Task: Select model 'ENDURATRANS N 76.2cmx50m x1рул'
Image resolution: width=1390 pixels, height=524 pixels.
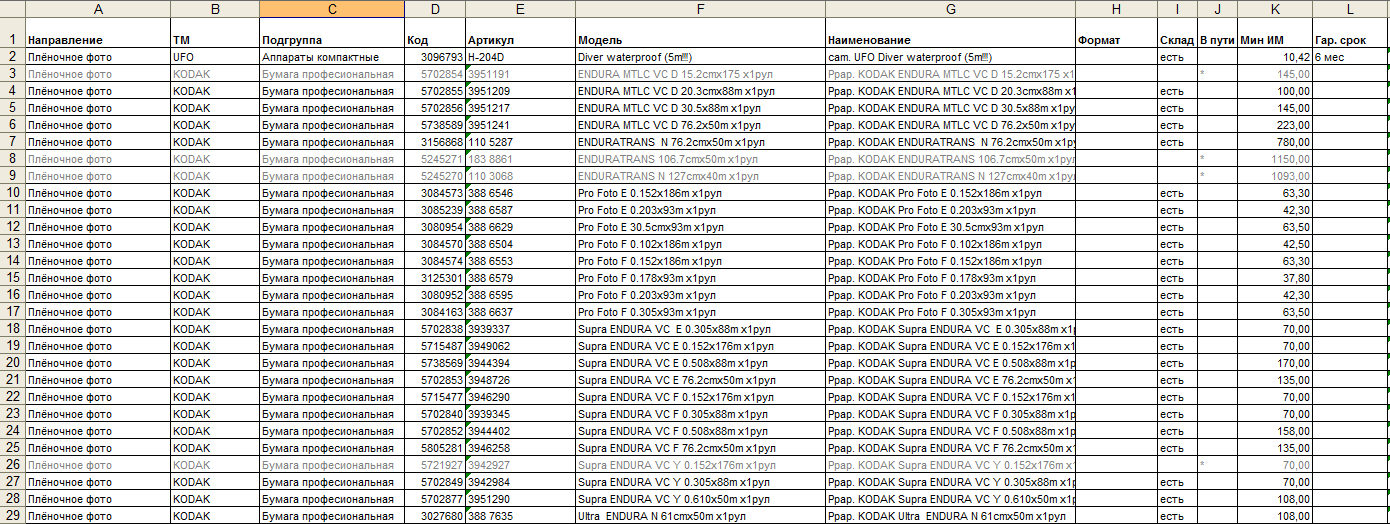Action: coord(700,141)
